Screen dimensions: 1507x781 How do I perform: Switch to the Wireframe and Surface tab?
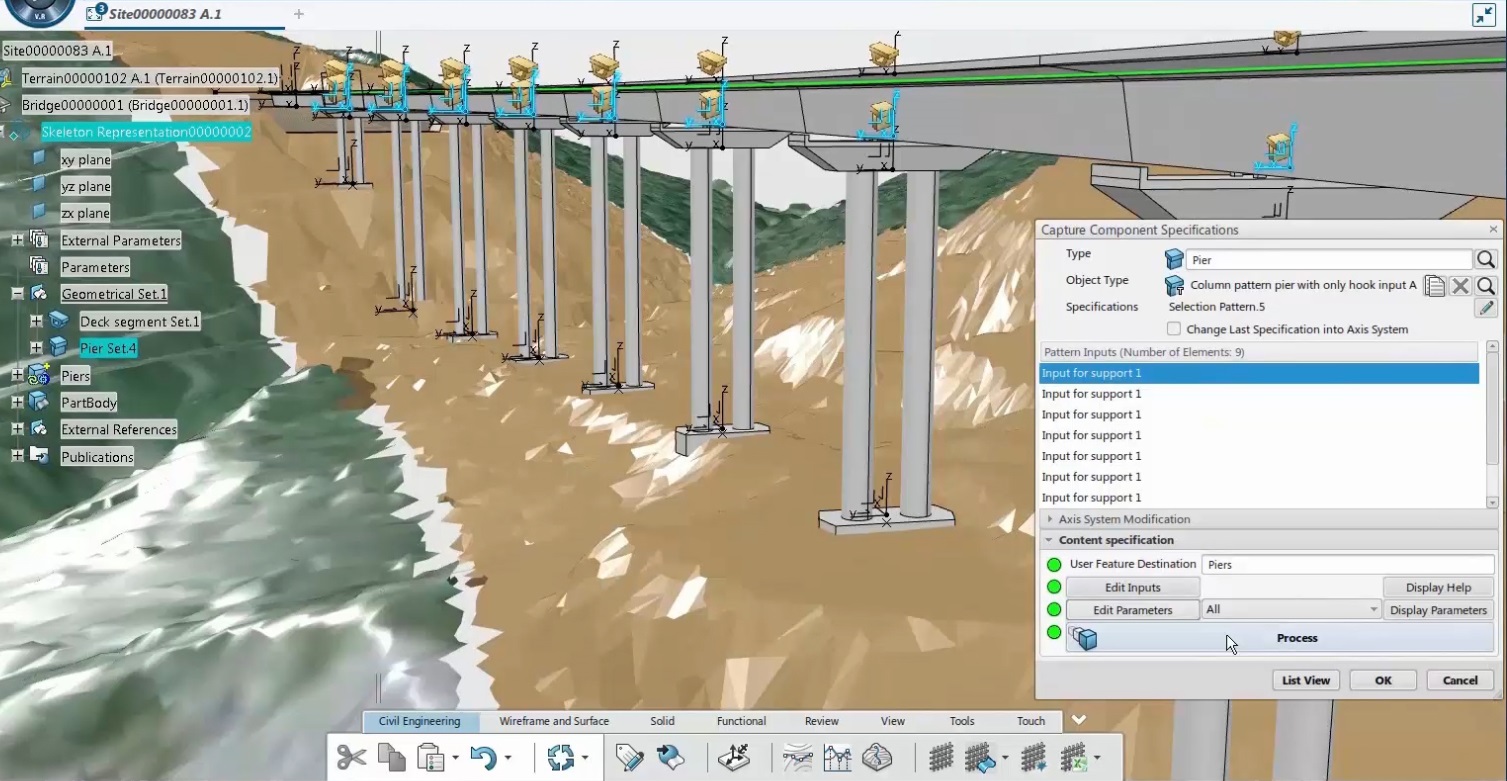pyautogui.click(x=554, y=721)
